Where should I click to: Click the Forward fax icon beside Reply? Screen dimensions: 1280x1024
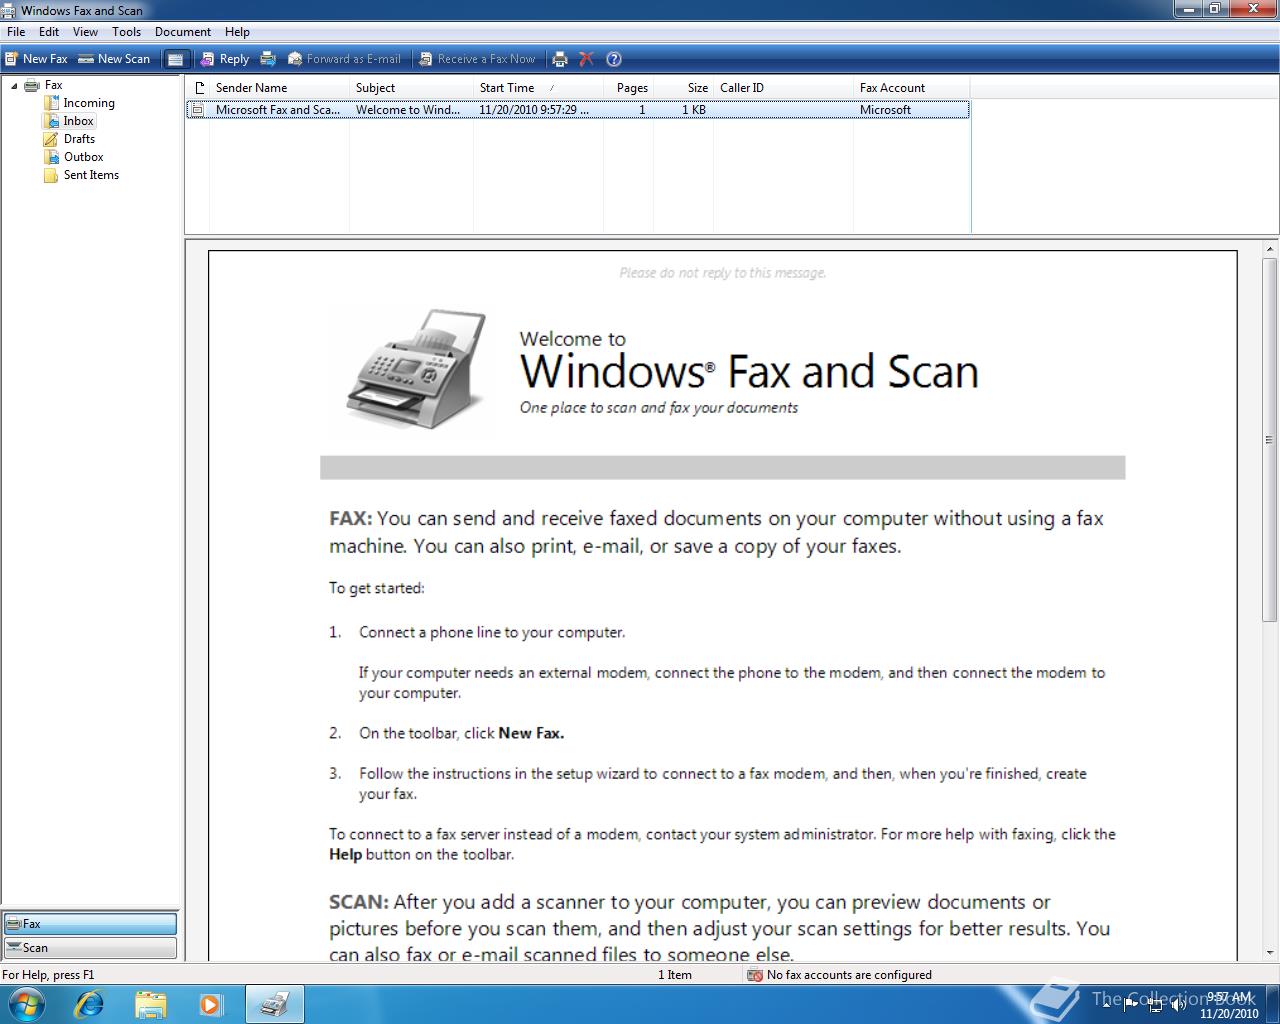268,59
